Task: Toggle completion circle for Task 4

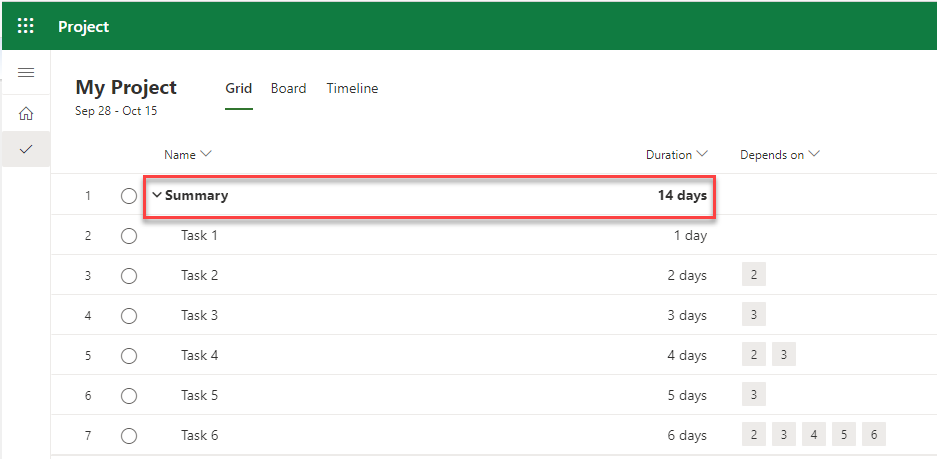Action: [129, 356]
